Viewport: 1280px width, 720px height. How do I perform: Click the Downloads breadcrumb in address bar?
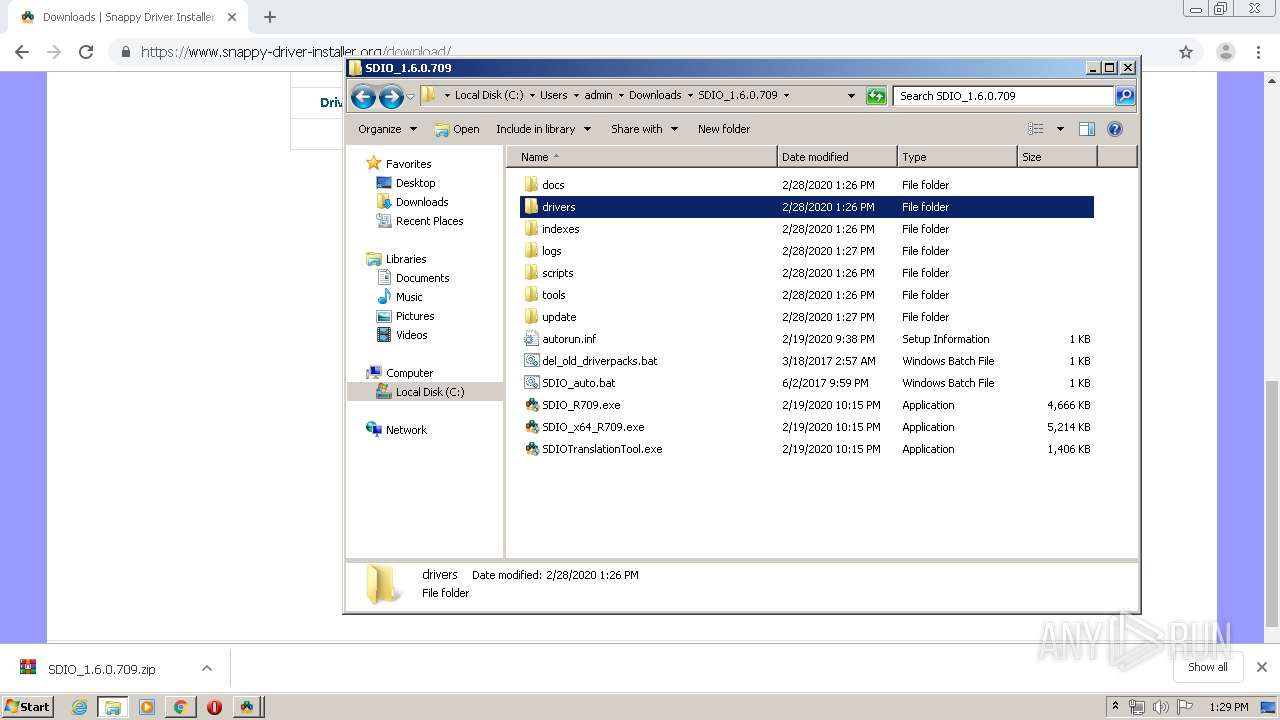tap(654, 96)
